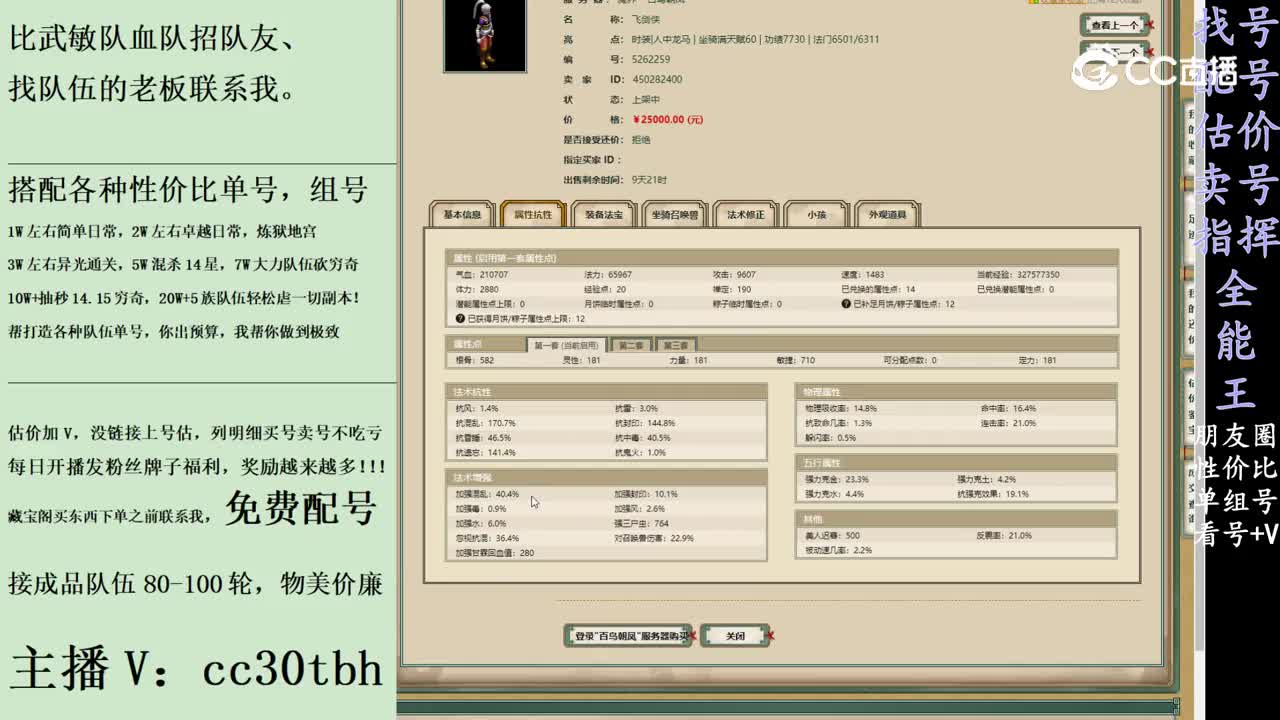1280x720 pixels.
Task: Click the 法术增强 section header
Action: [x=607, y=477]
